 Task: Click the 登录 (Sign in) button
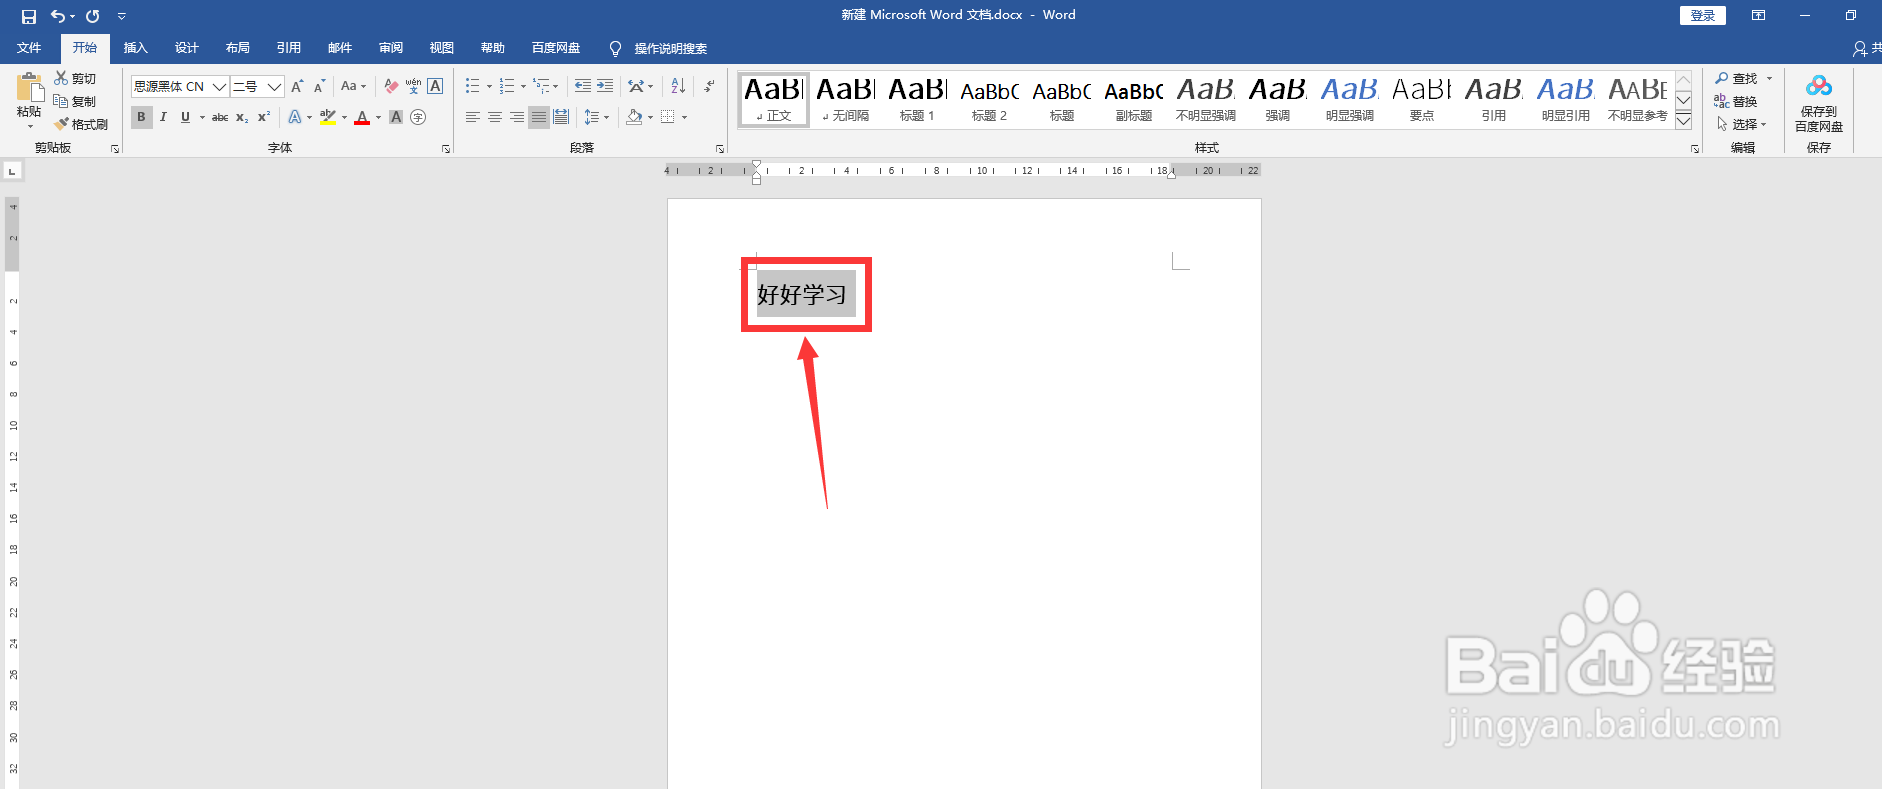pyautogui.click(x=1702, y=15)
